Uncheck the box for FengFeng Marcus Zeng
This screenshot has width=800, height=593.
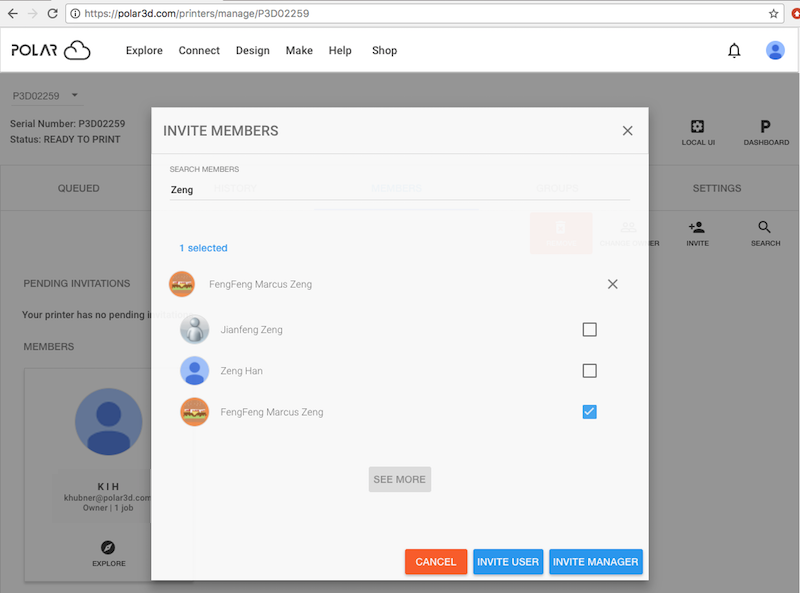pos(589,412)
